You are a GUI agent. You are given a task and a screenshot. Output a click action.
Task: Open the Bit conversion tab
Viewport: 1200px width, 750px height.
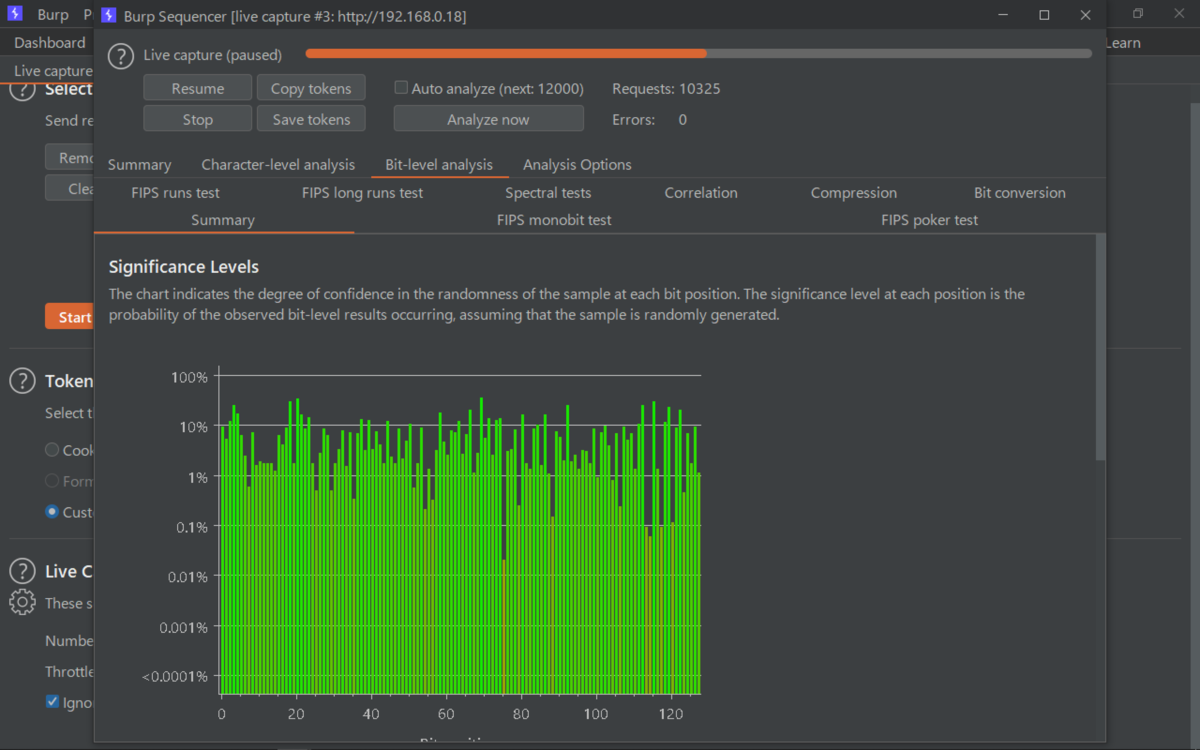point(1020,192)
